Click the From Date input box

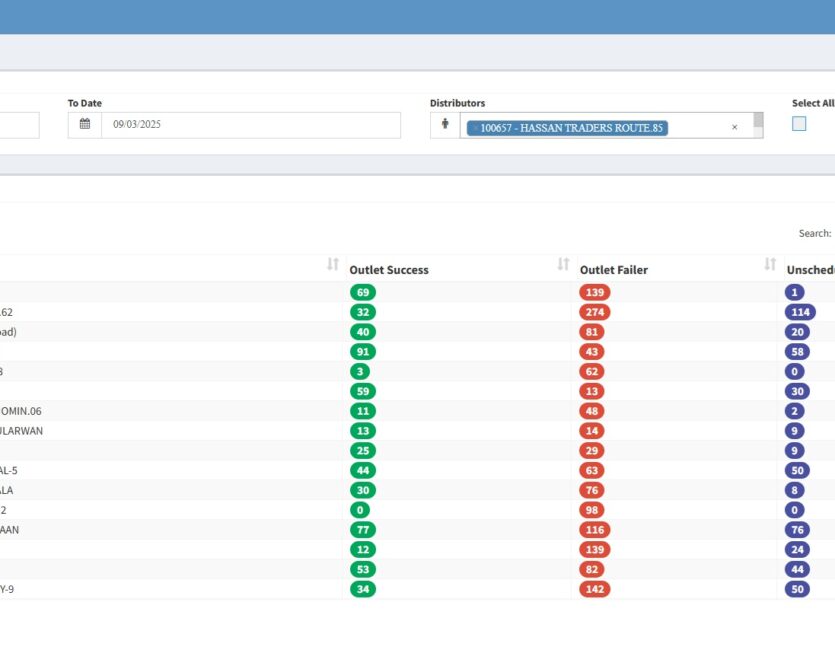coord(18,125)
